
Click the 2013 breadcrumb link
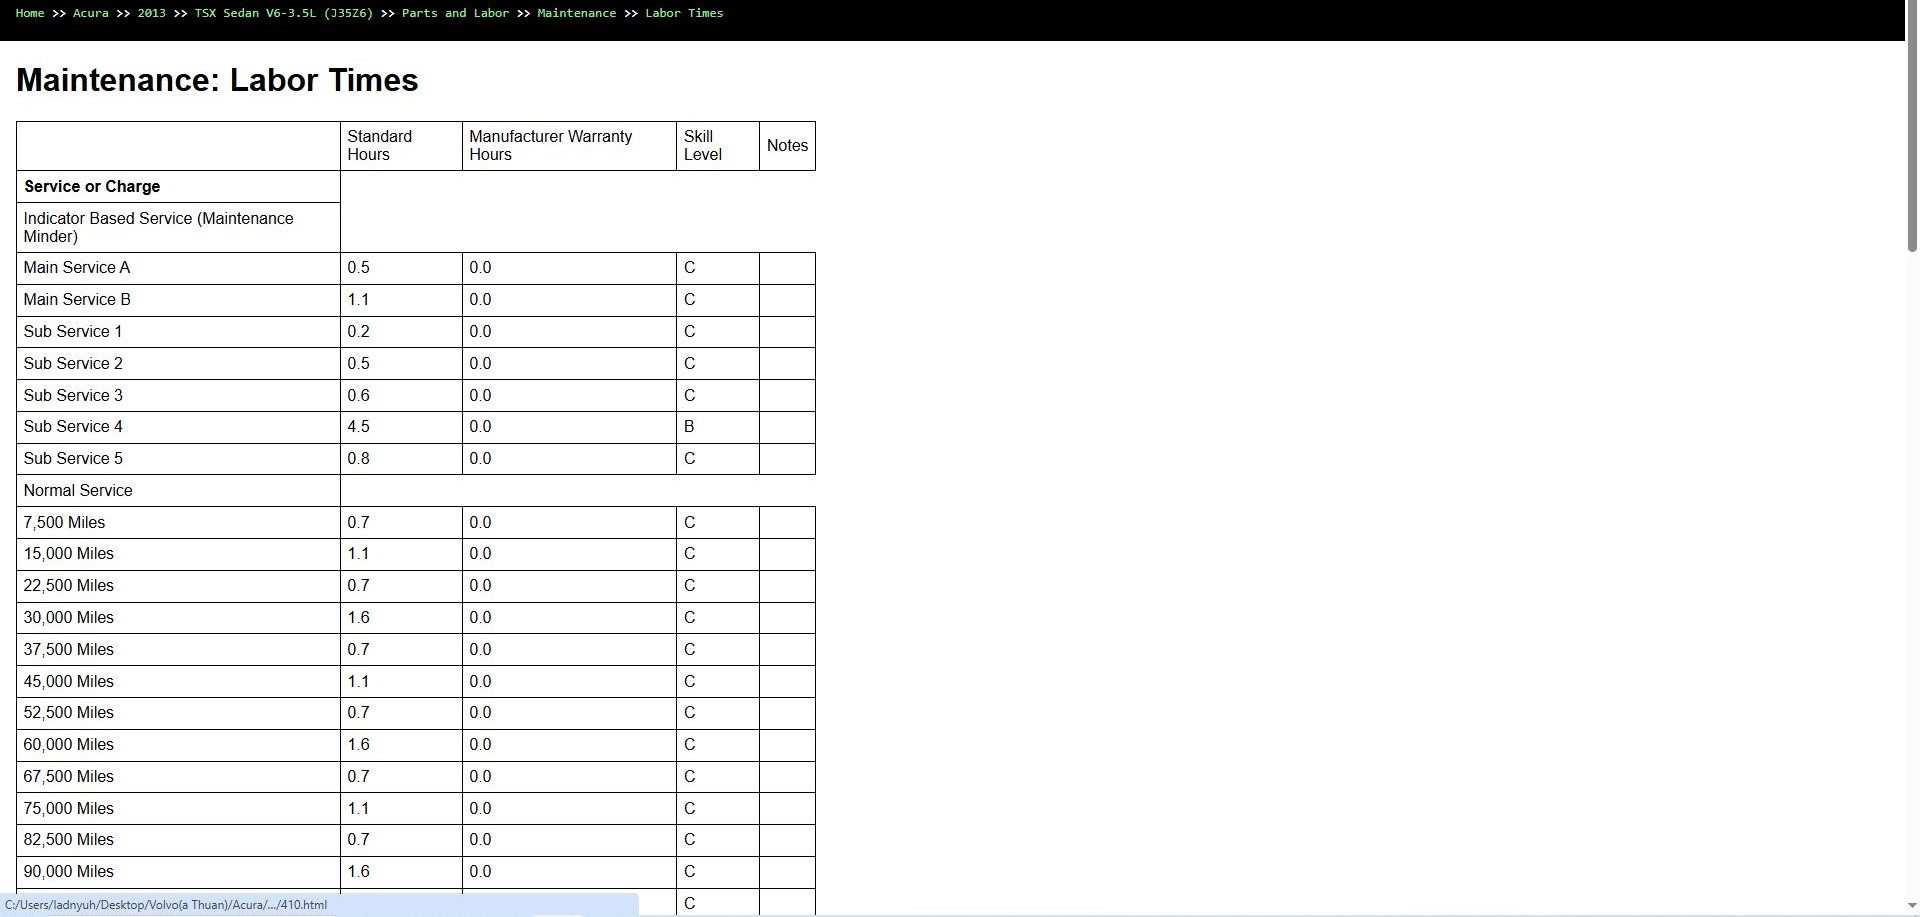click(151, 13)
